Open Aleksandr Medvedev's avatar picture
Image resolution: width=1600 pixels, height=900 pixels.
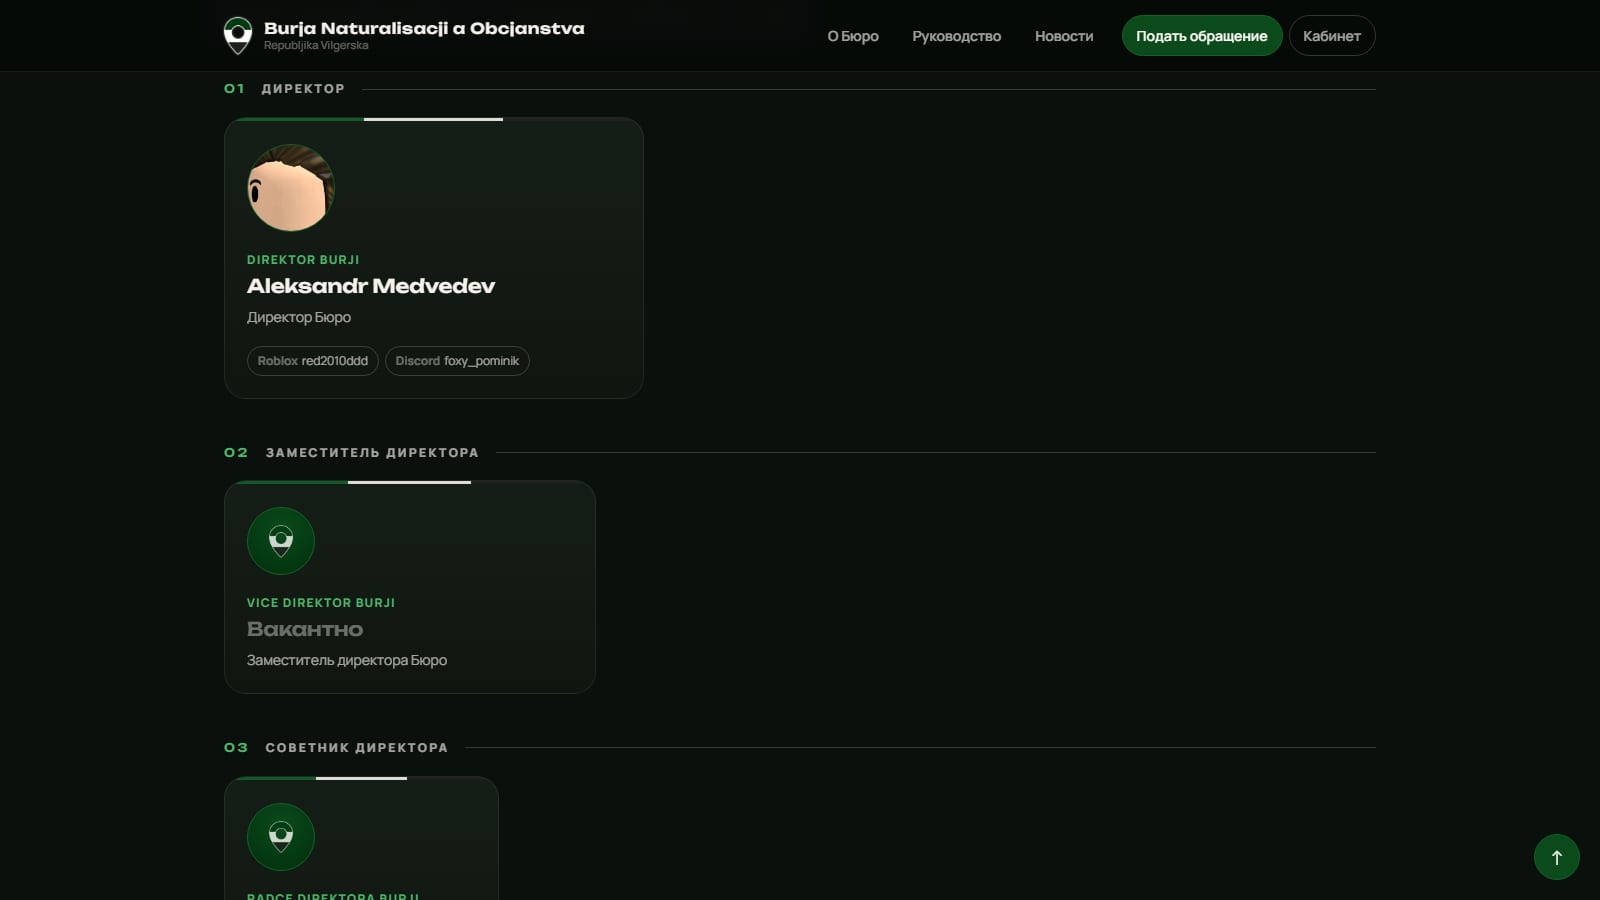tap(291, 188)
